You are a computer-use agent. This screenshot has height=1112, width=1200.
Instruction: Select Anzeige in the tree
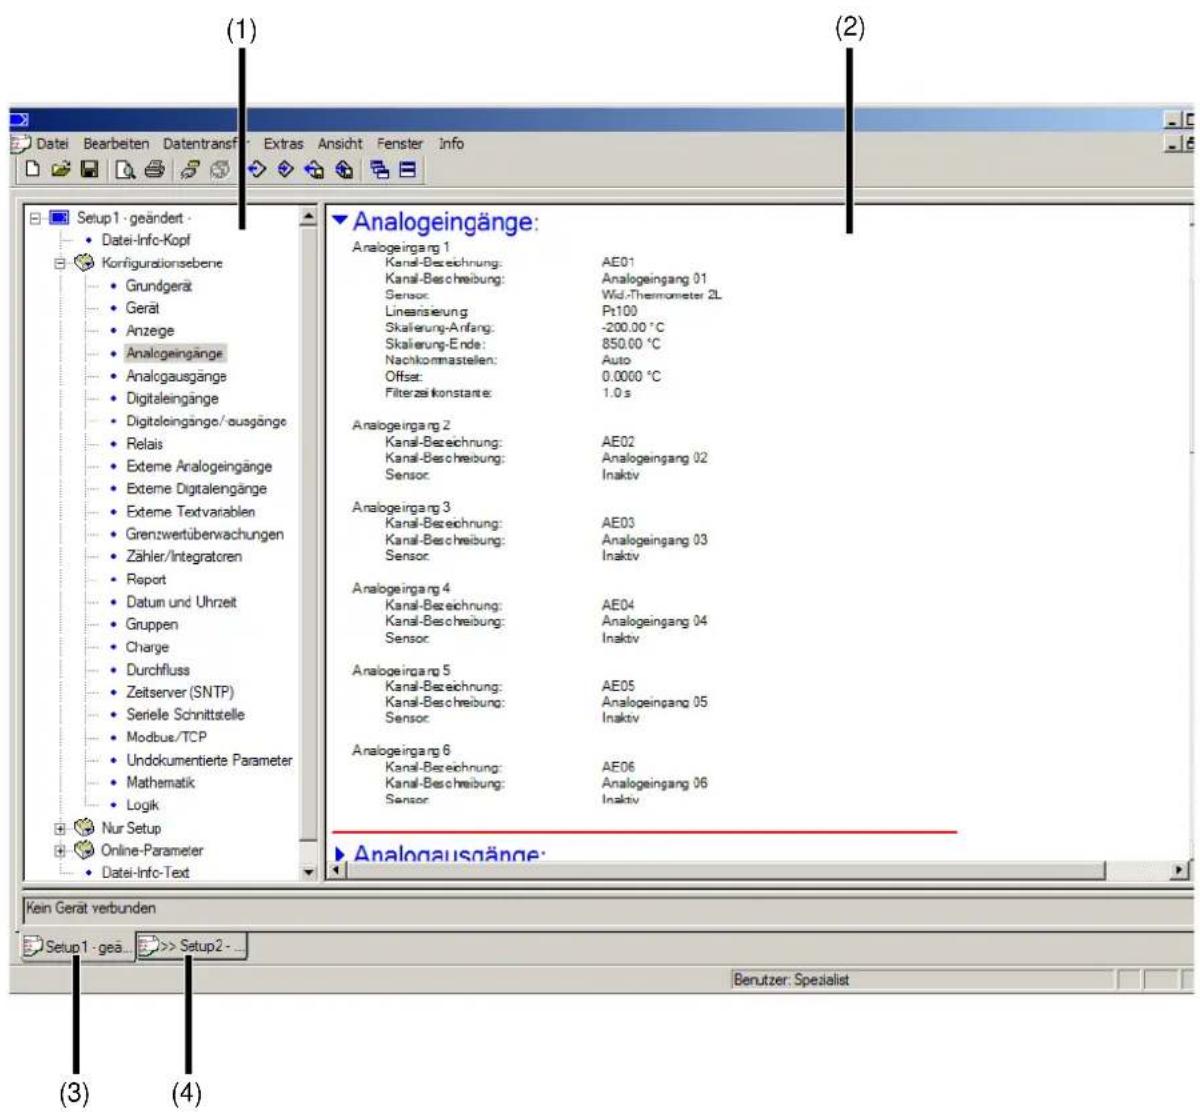pyautogui.click(x=150, y=331)
